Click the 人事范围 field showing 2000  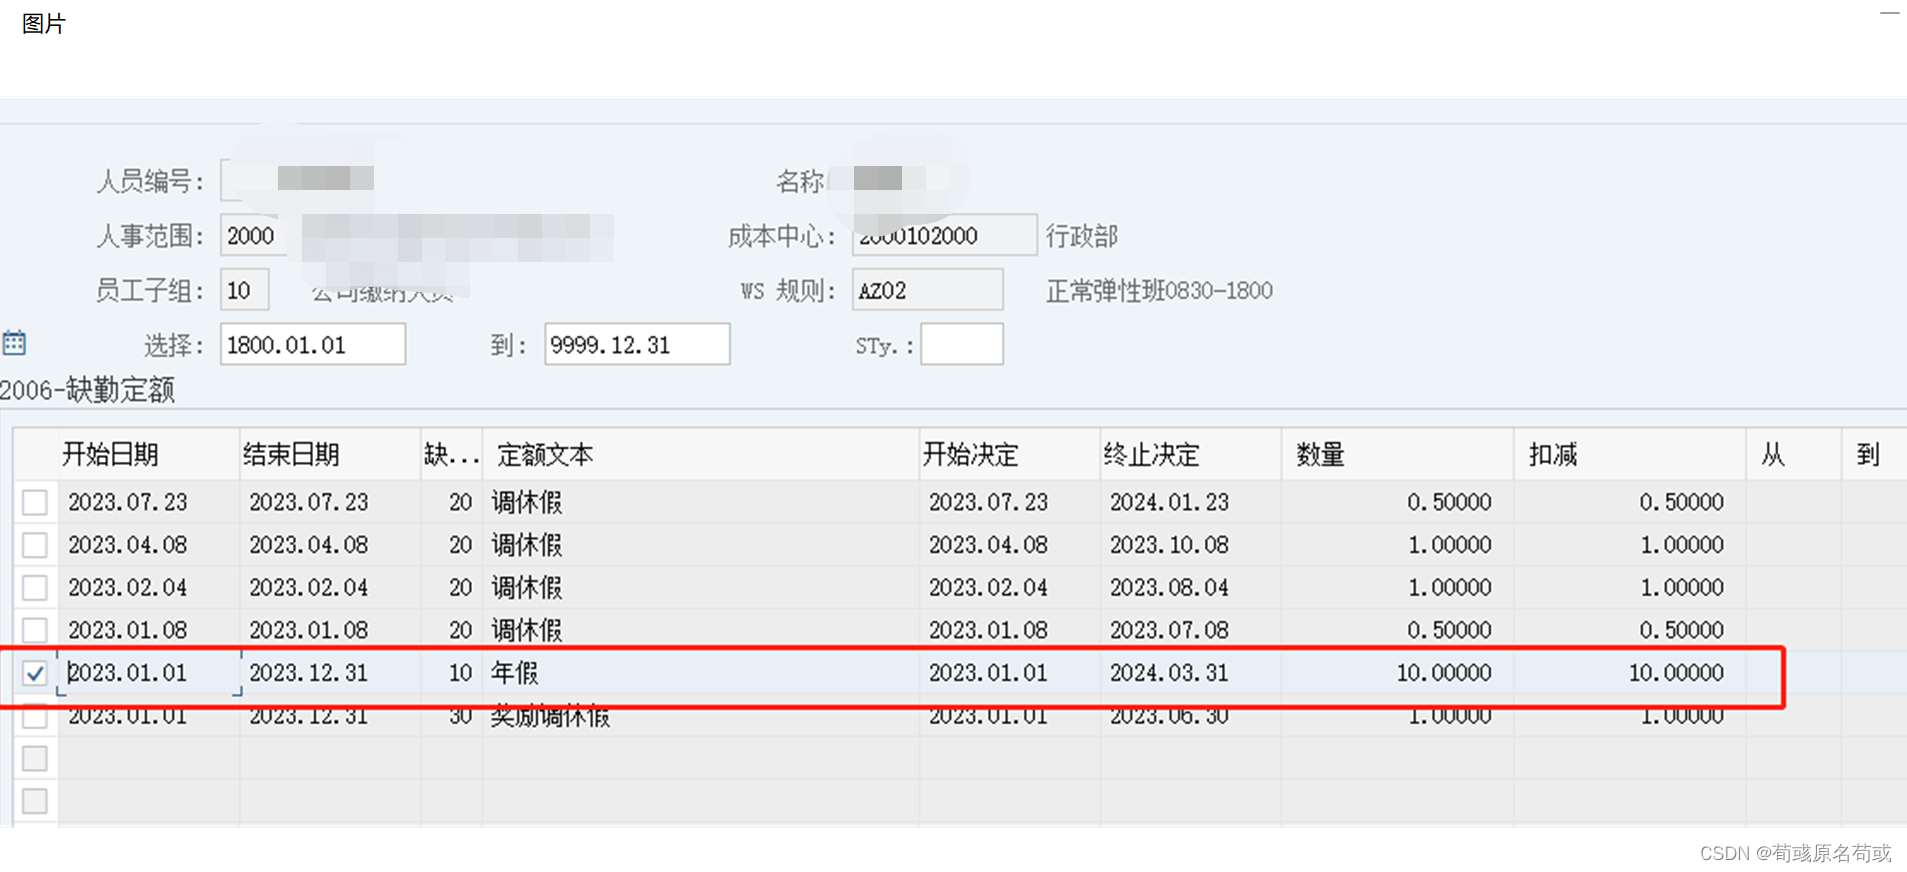252,236
